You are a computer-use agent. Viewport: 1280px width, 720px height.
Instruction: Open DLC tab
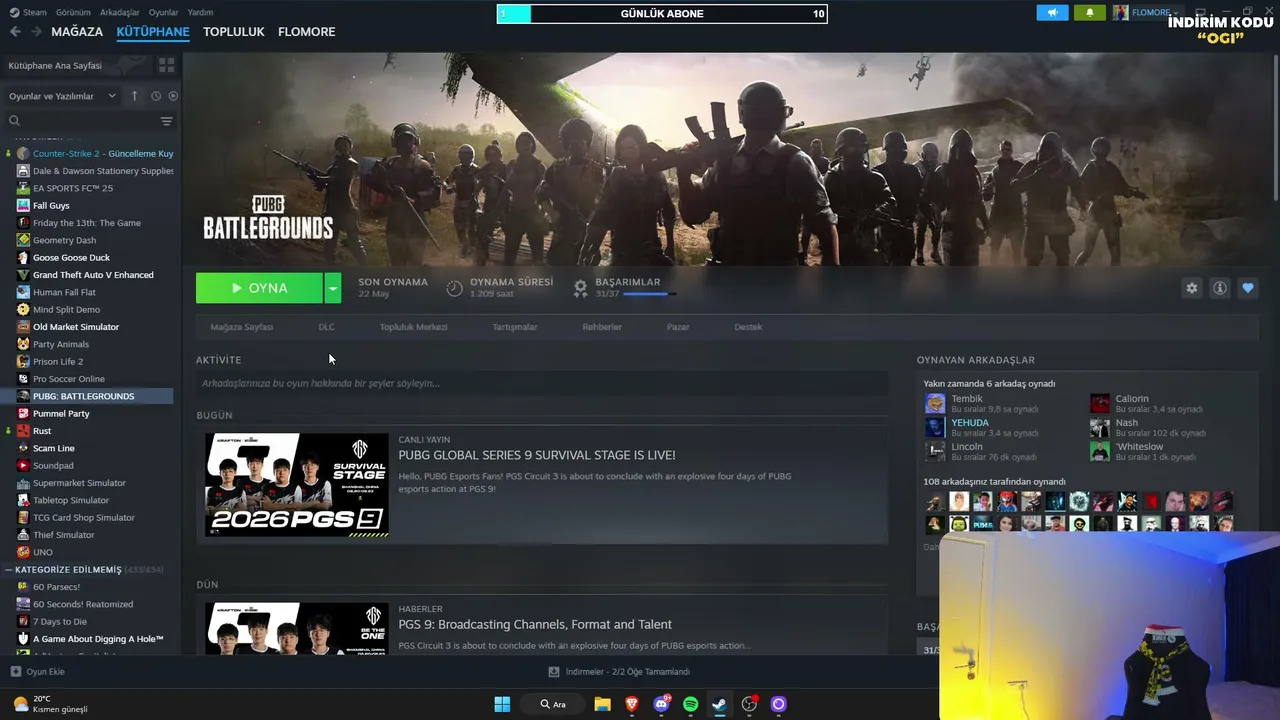coord(326,327)
